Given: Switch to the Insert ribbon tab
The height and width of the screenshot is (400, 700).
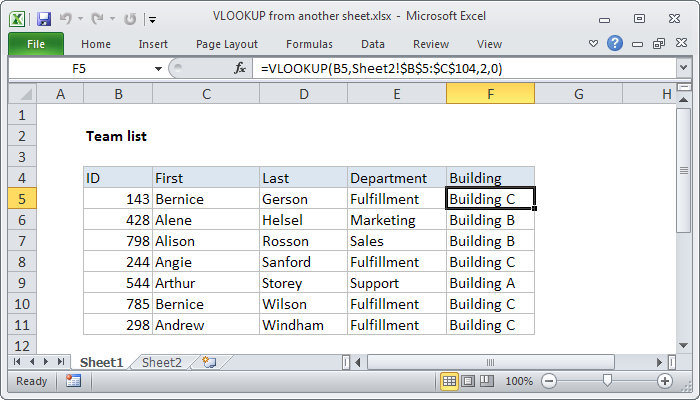Looking at the screenshot, I should [x=153, y=44].
